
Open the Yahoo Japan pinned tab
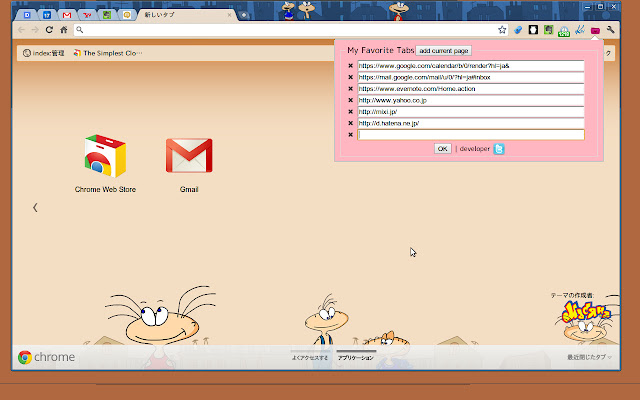tap(87, 15)
